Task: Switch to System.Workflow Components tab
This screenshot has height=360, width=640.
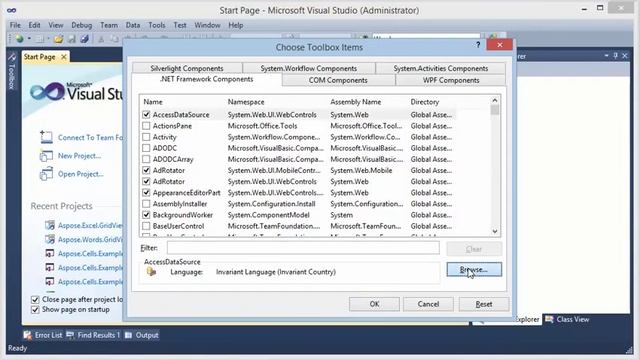Action: tap(309, 68)
